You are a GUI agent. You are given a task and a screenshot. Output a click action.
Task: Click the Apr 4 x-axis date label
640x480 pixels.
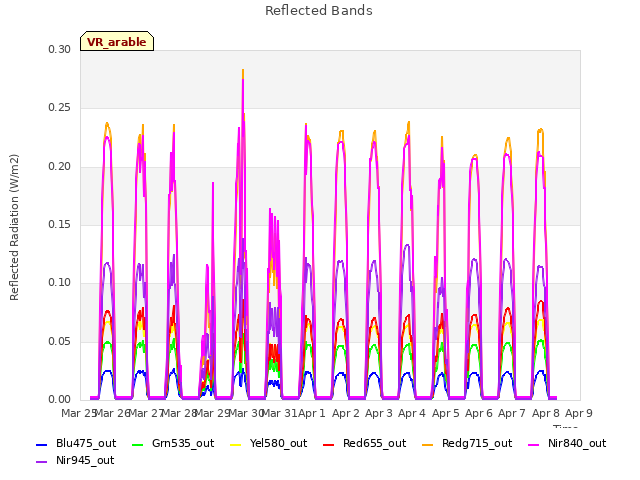[412, 413]
